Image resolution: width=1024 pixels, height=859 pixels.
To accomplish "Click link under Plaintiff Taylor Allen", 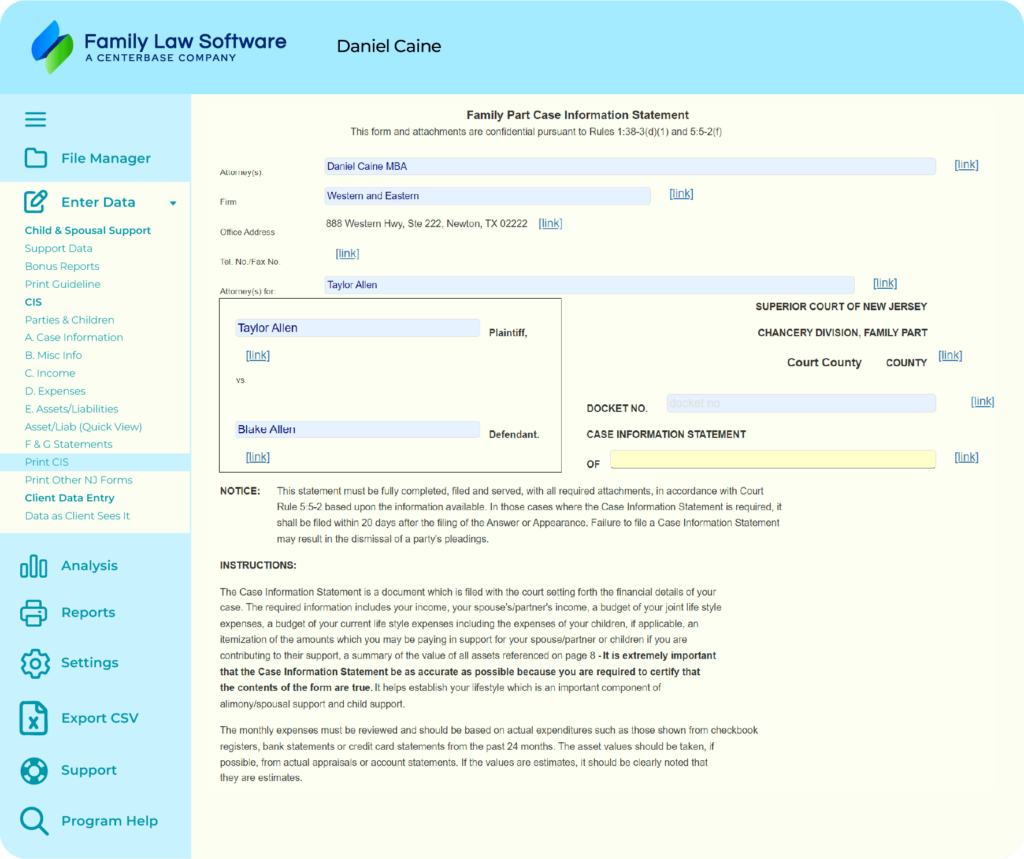I will 257,355.
